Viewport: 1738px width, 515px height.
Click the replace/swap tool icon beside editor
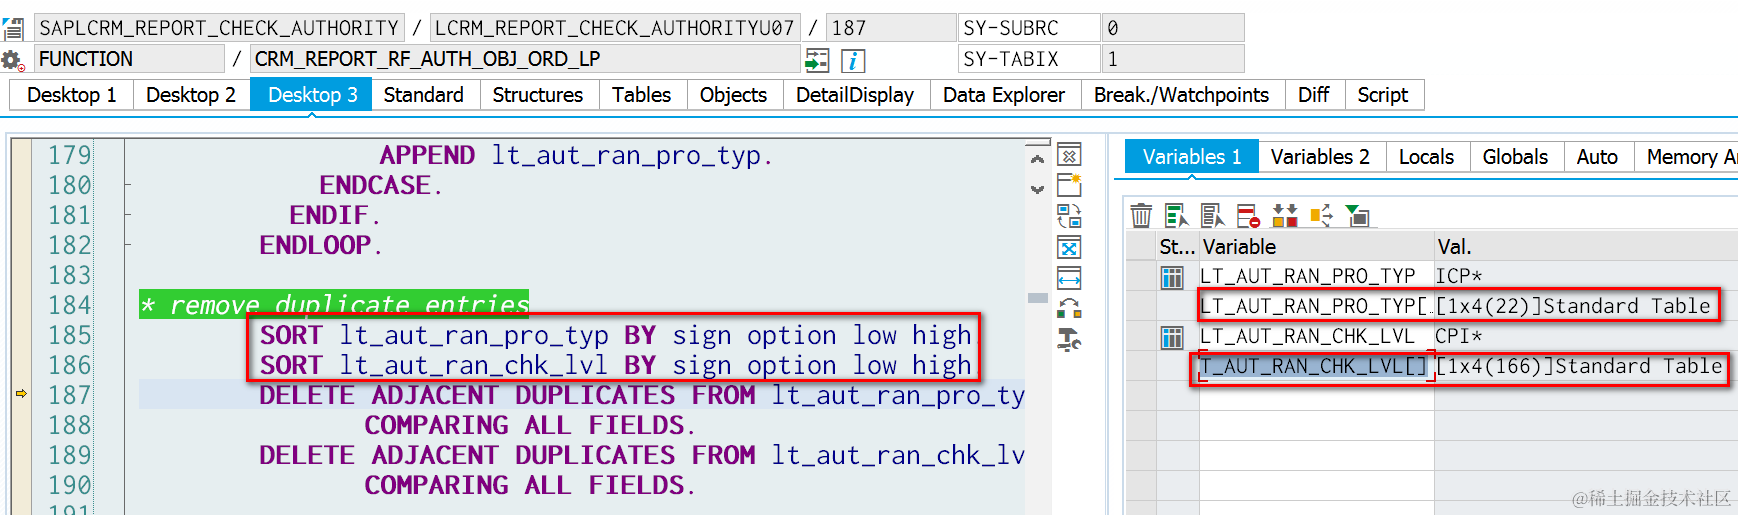point(1069,216)
